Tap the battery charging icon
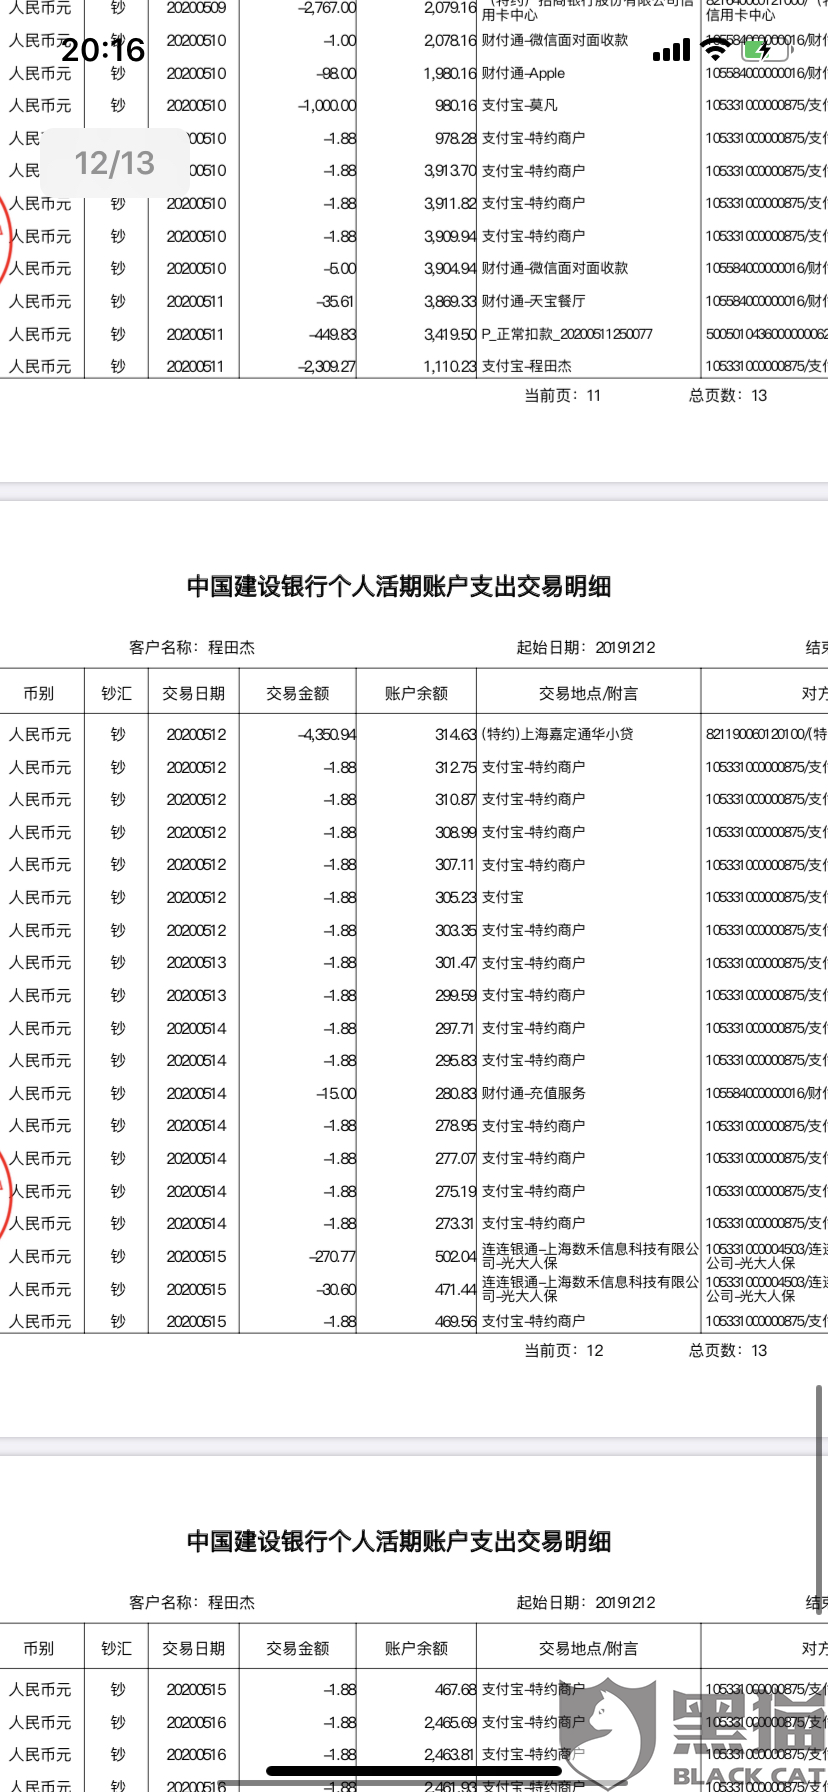828x1792 pixels. tap(765, 50)
